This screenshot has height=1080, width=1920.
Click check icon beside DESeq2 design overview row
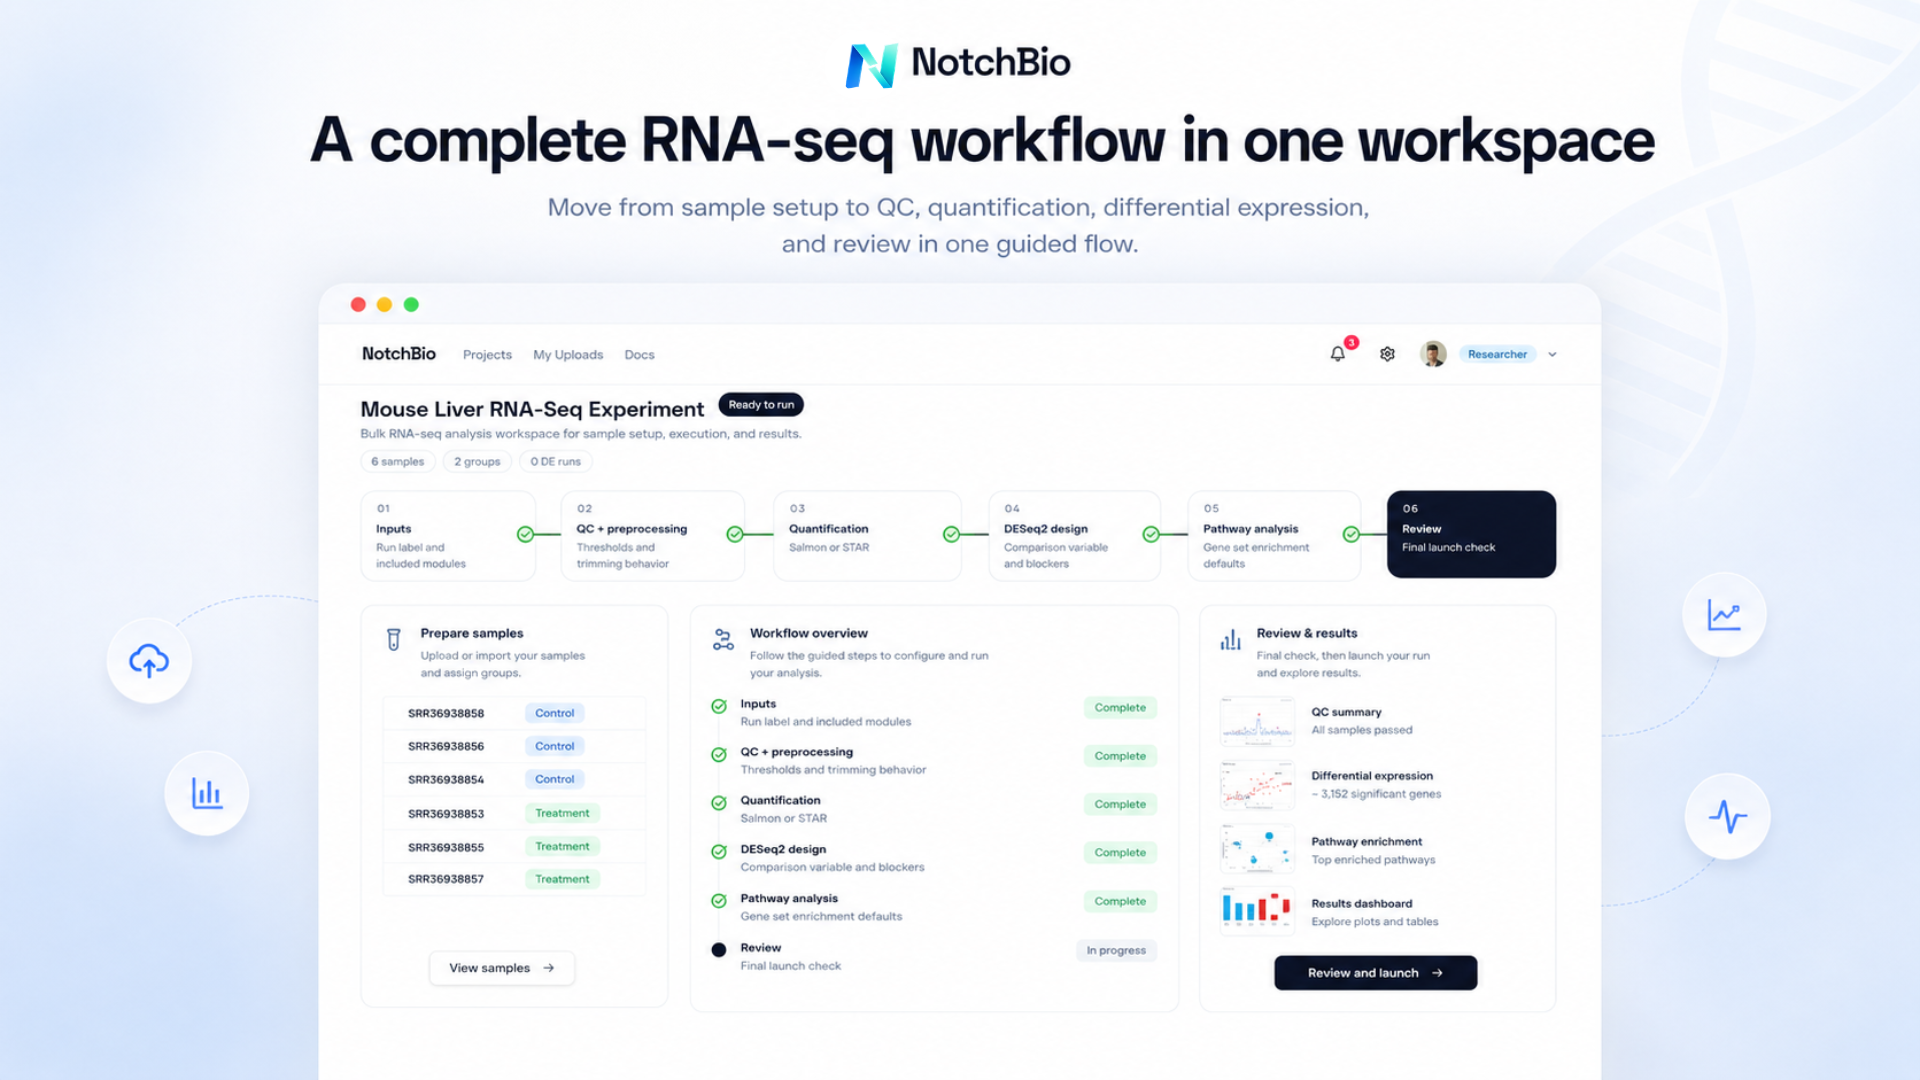[x=718, y=852]
